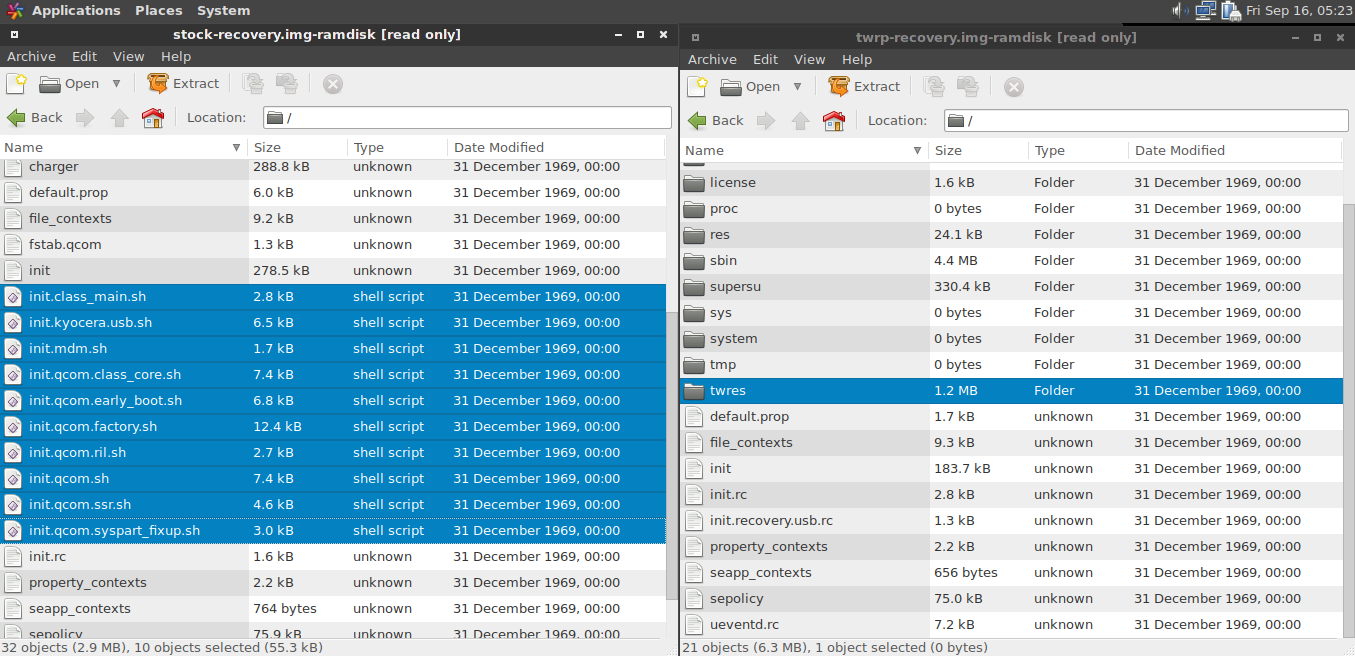Open Places menu in top panel
The image size is (1355, 656).
(x=159, y=10)
